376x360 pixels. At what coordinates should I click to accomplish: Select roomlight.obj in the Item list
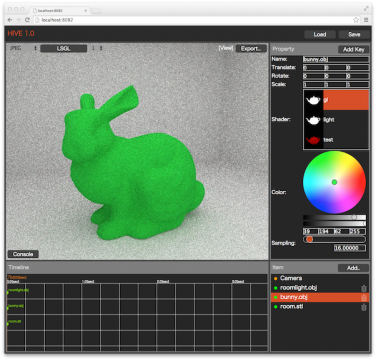coord(320,288)
